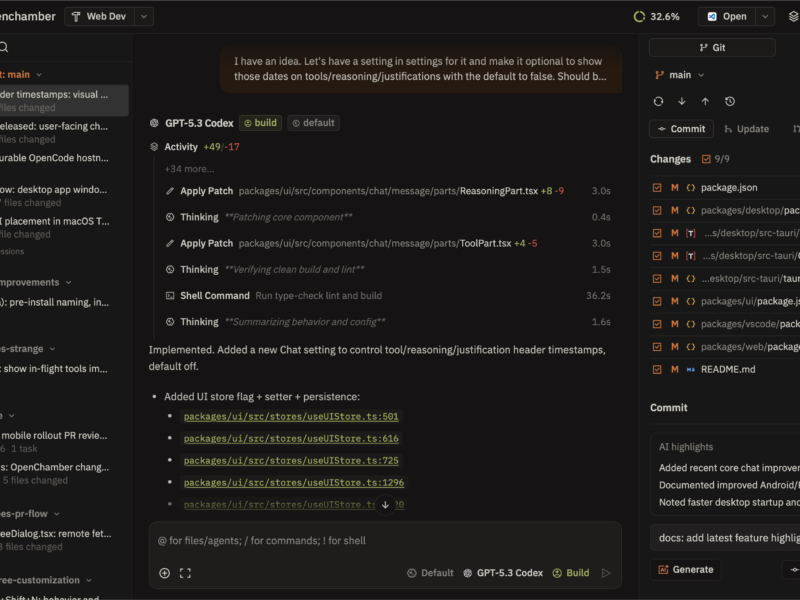800x600 pixels.
Task: Uncheck the README.md file checkbox
Action: pos(657,369)
